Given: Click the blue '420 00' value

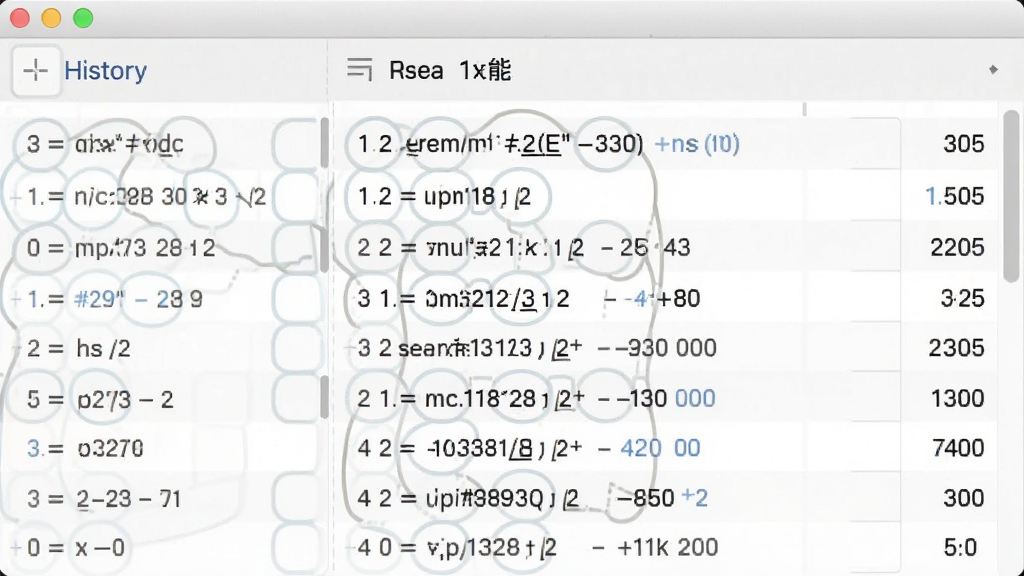Looking at the screenshot, I should coord(660,448).
